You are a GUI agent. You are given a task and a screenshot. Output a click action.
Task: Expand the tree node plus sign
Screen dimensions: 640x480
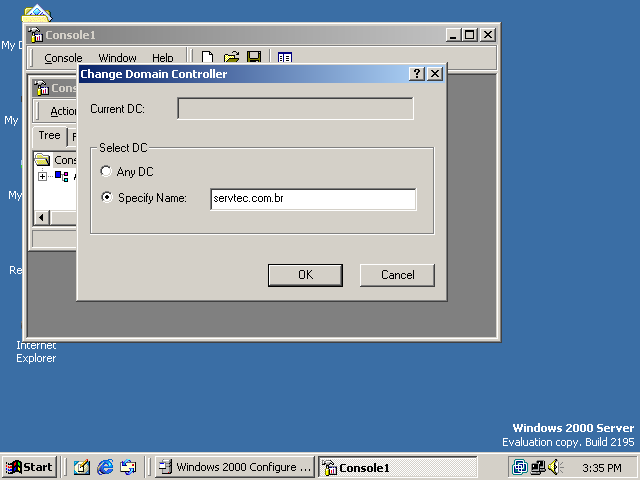[42, 176]
